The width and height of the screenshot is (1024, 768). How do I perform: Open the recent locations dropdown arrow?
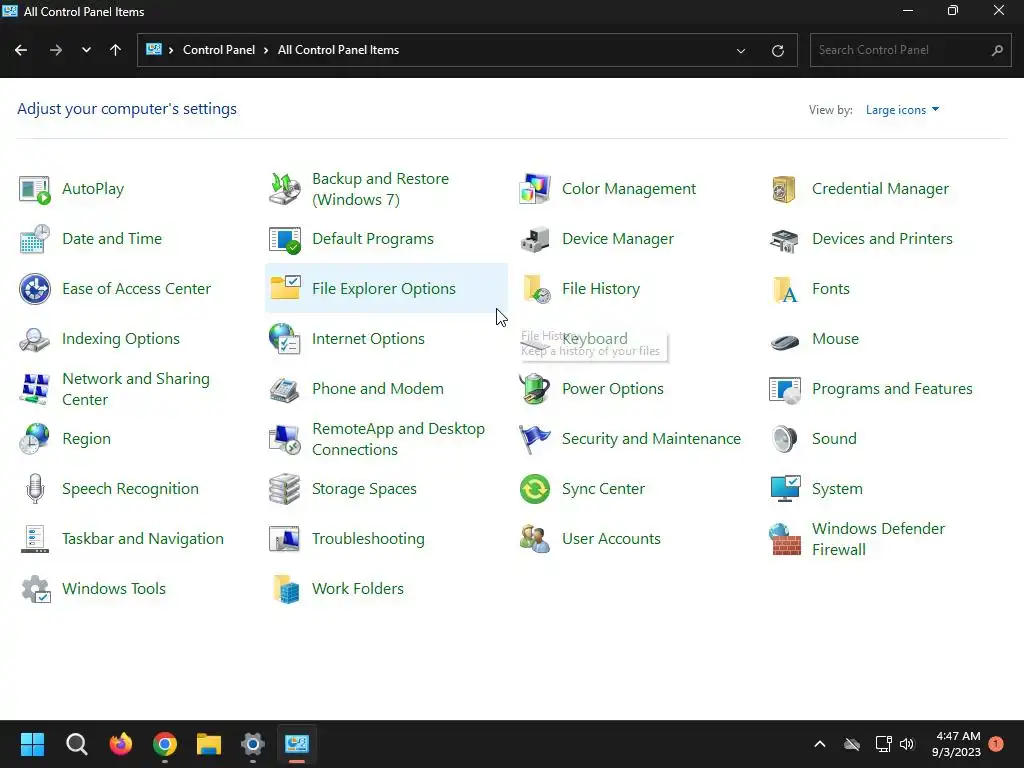click(x=86, y=50)
